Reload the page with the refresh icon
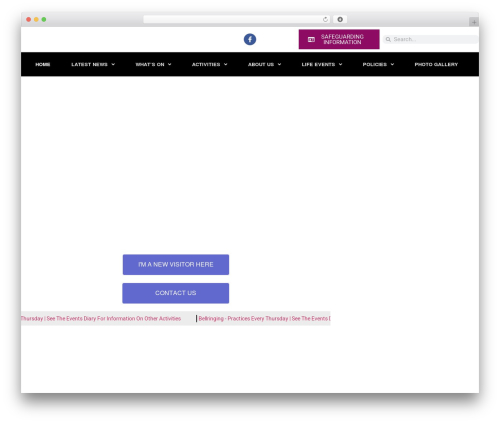500x423 pixels. [x=325, y=19]
